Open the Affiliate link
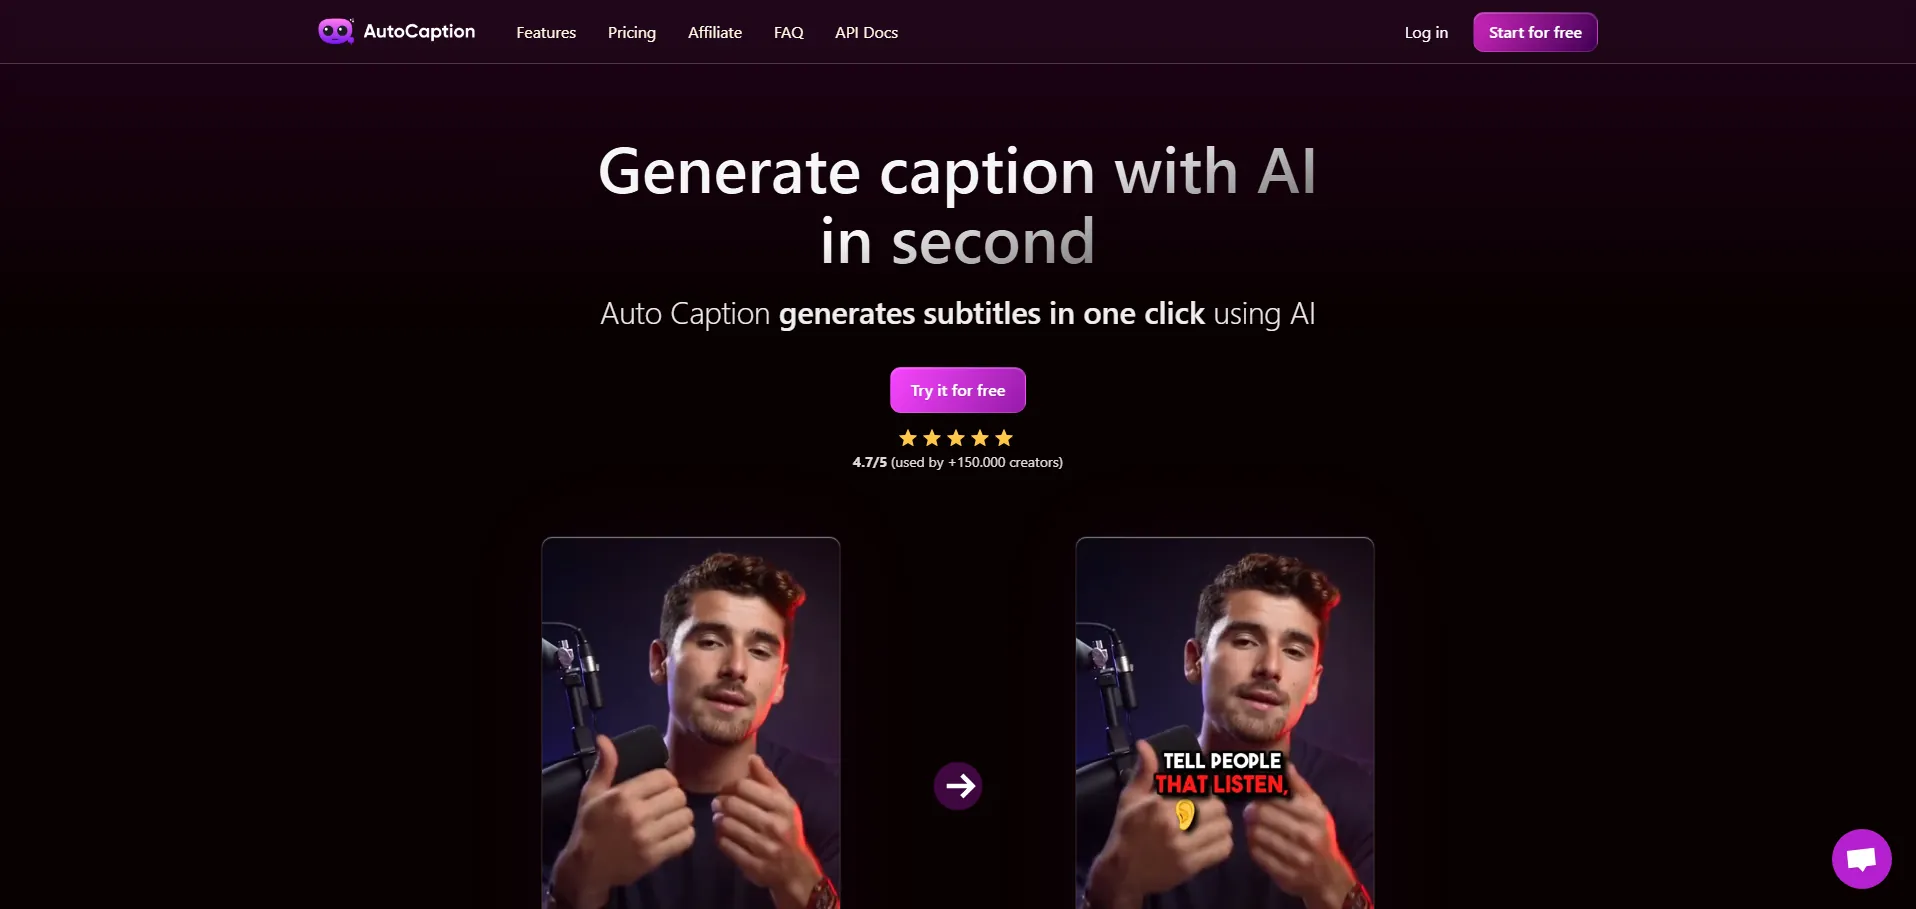The image size is (1916, 909). click(715, 32)
